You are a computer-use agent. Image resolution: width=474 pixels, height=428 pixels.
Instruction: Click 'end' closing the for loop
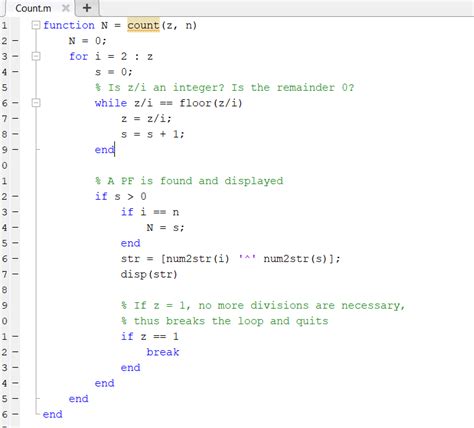(x=78, y=399)
